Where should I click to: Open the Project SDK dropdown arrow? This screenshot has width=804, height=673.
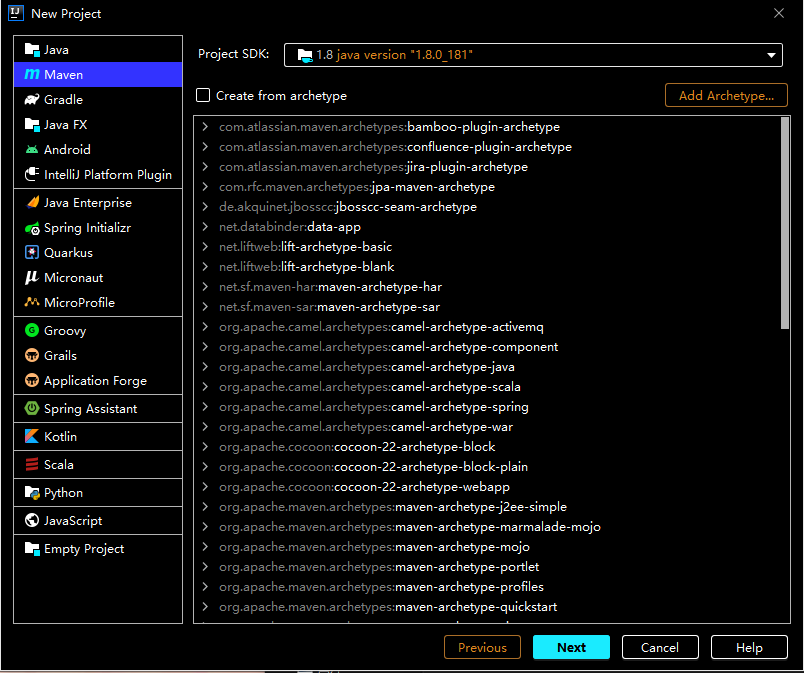(771, 55)
